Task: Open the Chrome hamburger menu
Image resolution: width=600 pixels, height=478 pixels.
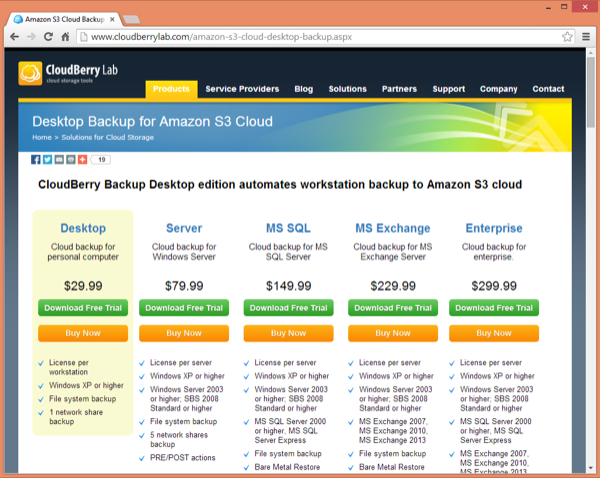Action: [x=586, y=37]
